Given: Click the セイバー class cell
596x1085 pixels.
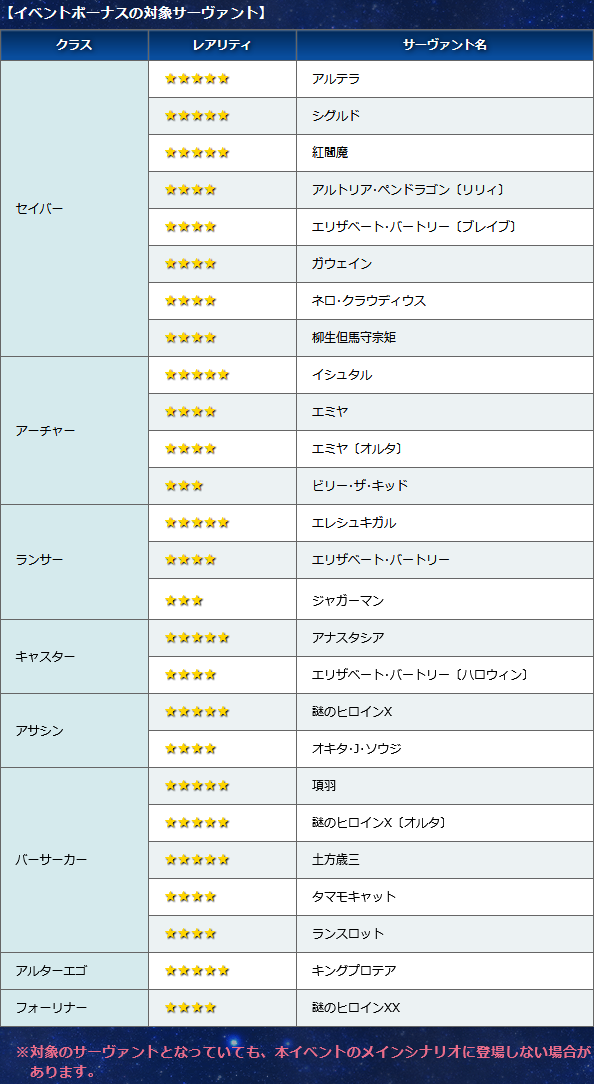Looking at the screenshot, I should [74, 208].
